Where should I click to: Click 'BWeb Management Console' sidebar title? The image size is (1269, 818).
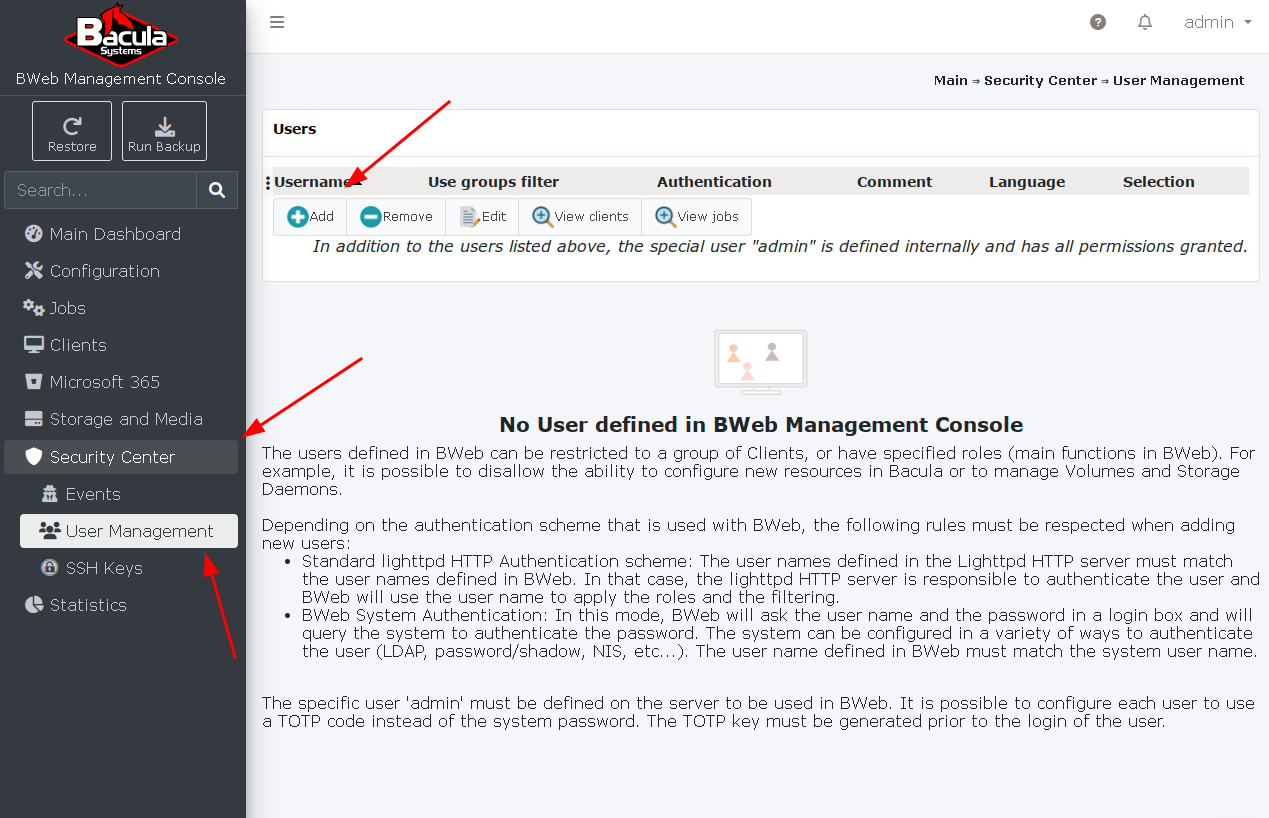121,79
